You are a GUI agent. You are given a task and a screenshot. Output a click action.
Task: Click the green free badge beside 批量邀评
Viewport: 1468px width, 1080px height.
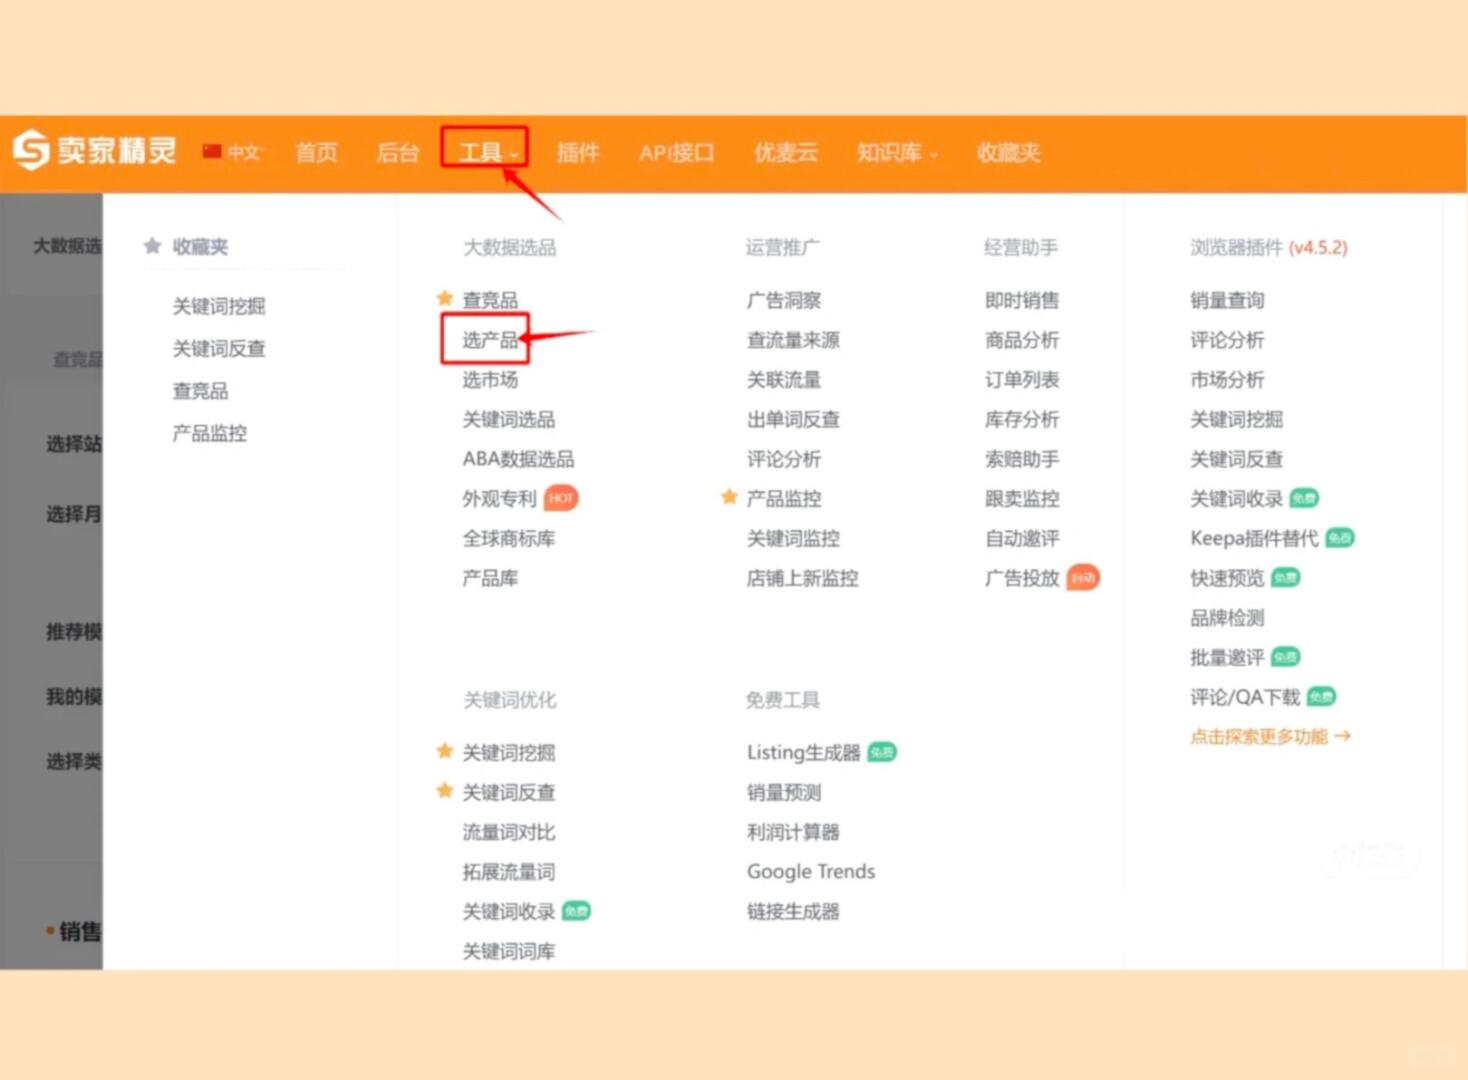[1286, 657]
